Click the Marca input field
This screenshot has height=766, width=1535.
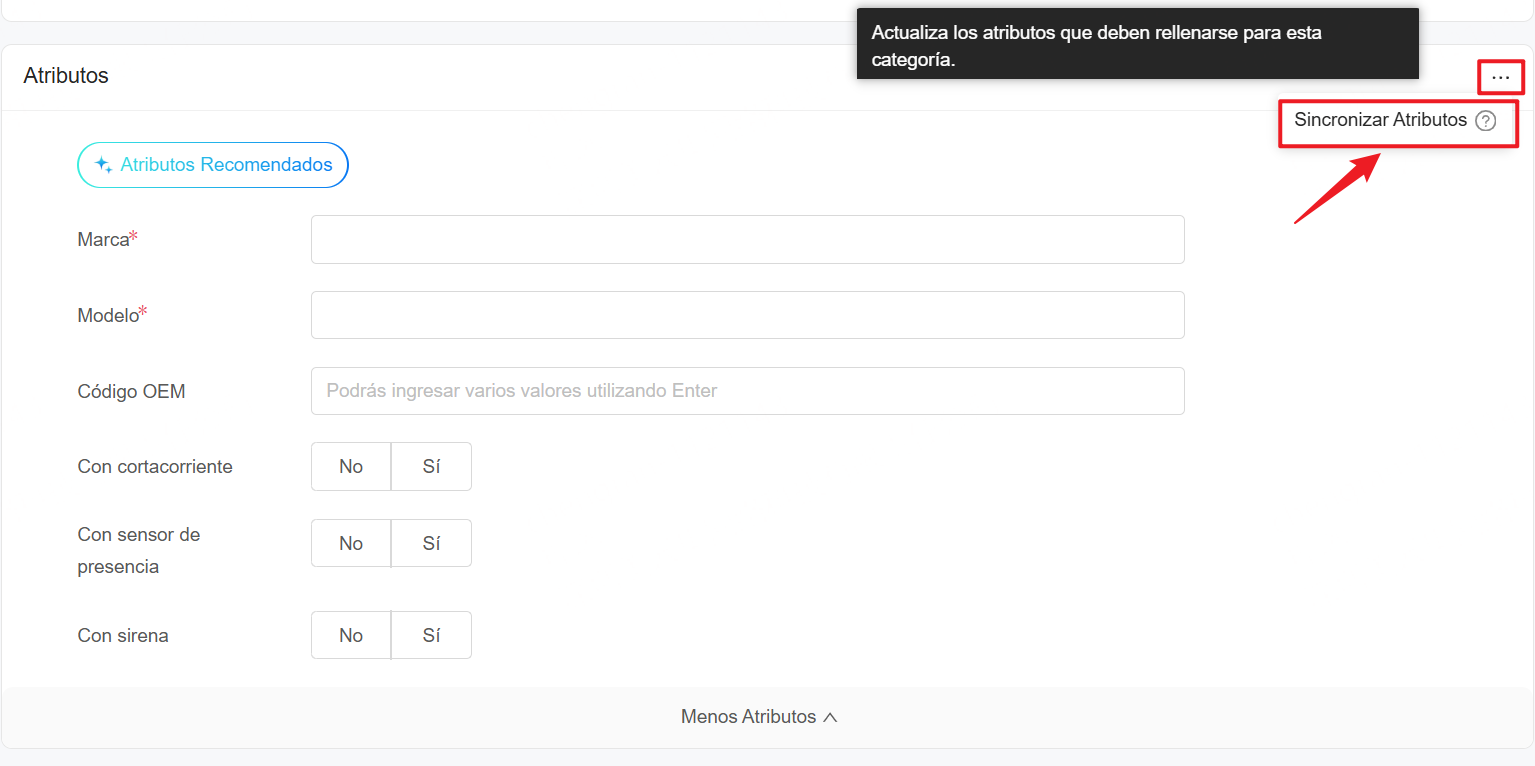click(747, 239)
